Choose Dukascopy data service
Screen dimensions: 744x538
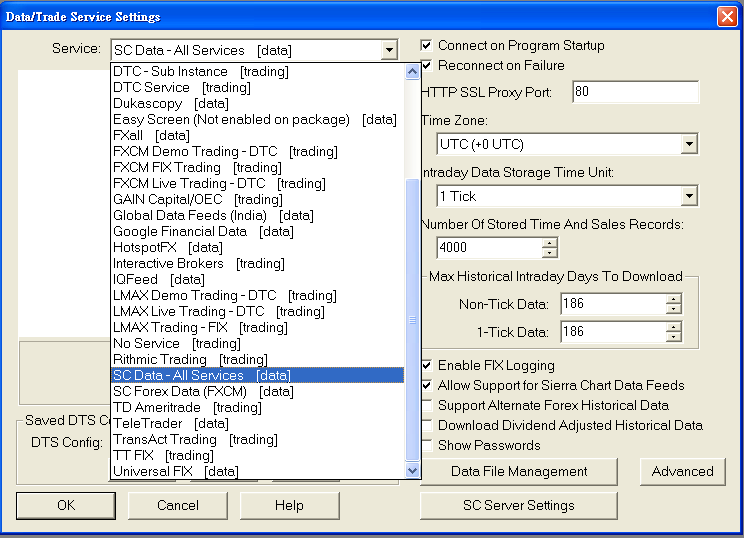(258, 103)
